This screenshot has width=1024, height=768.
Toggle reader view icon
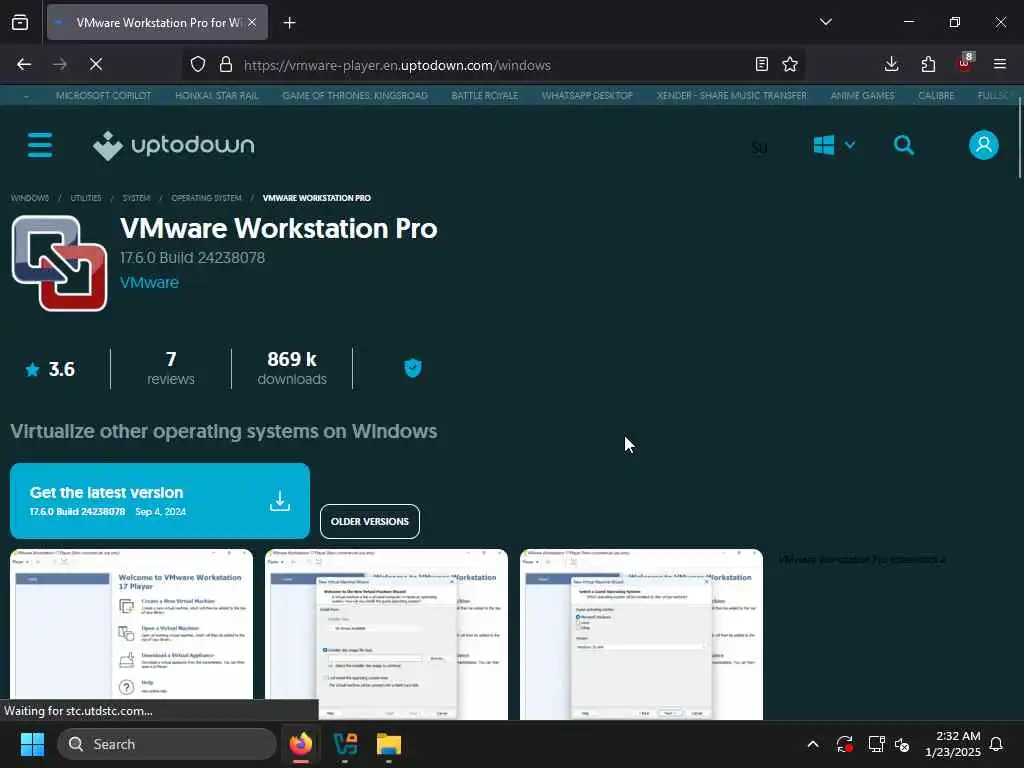[x=761, y=64]
